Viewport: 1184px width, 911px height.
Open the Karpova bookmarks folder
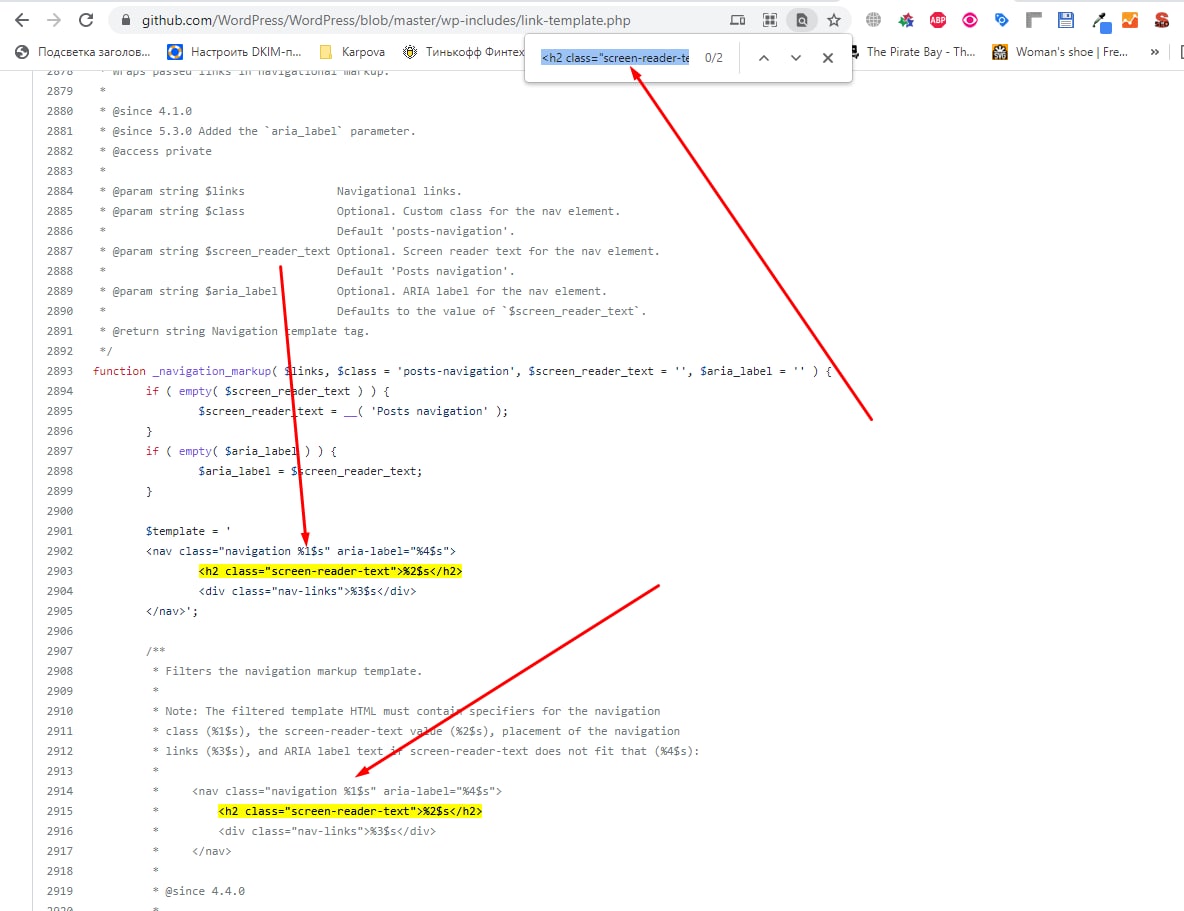pyautogui.click(x=352, y=52)
